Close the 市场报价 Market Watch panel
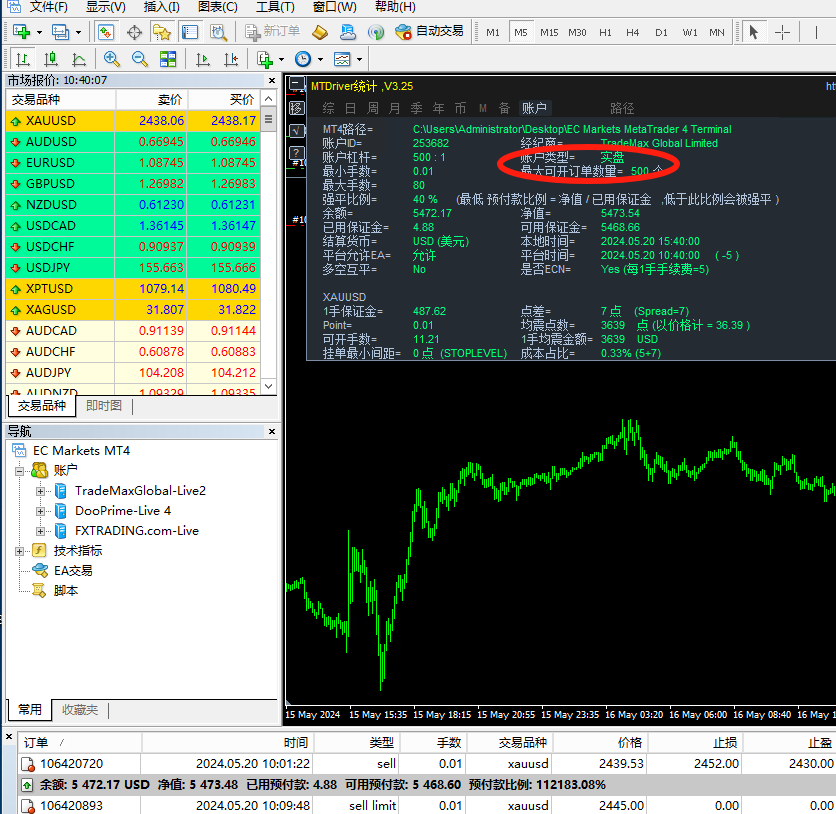The height and width of the screenshot is (814, 836). click(272, 80)
